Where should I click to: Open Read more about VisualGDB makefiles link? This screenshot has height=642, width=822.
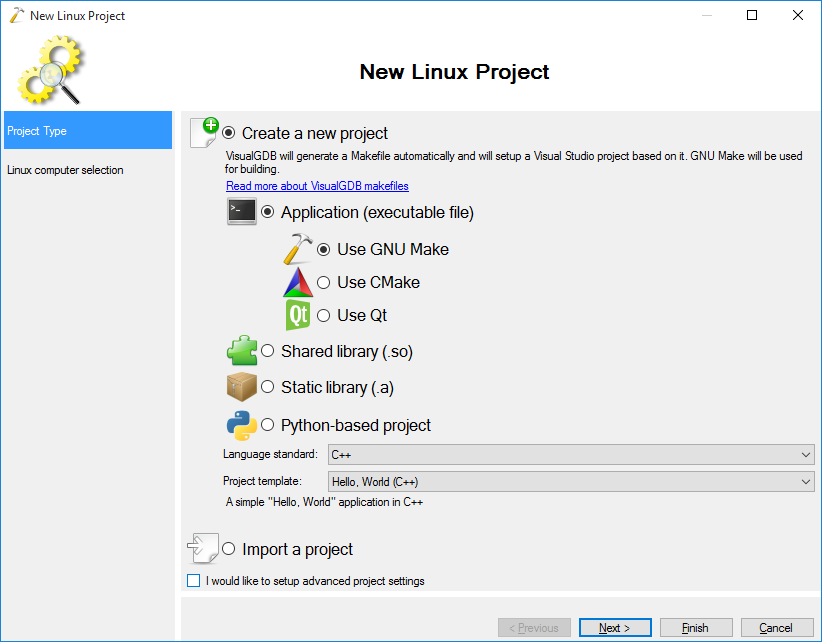coord(317,186)
